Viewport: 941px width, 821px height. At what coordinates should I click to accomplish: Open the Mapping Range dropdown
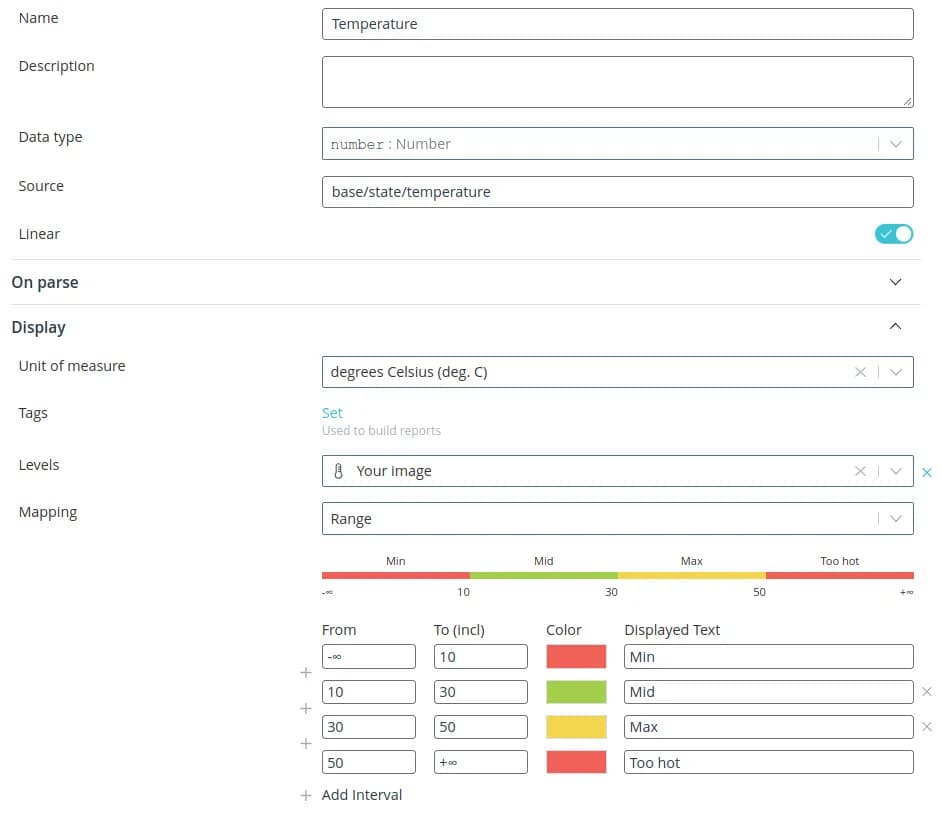coord(895,519)
